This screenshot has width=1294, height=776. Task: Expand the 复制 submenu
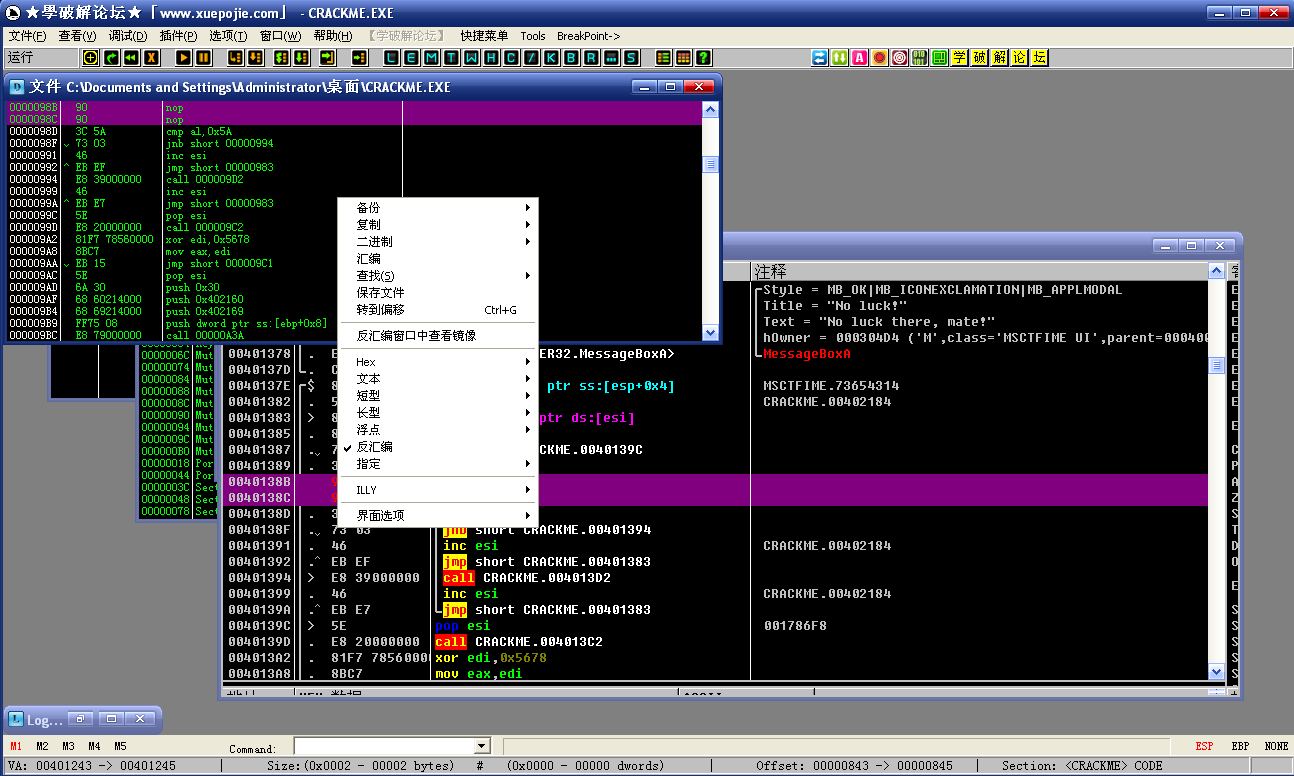[x=438, y=225]
